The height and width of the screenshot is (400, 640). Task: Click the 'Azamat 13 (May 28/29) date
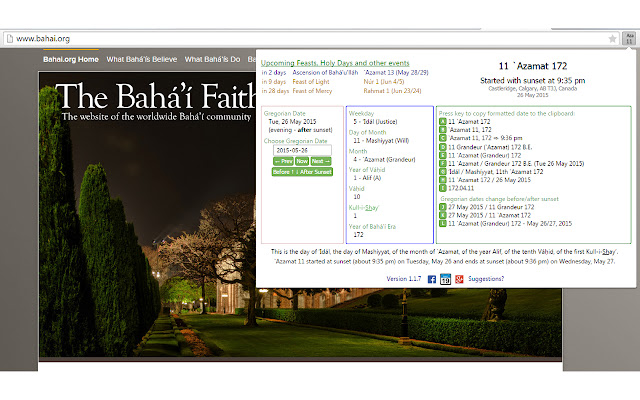click(396, 72)
